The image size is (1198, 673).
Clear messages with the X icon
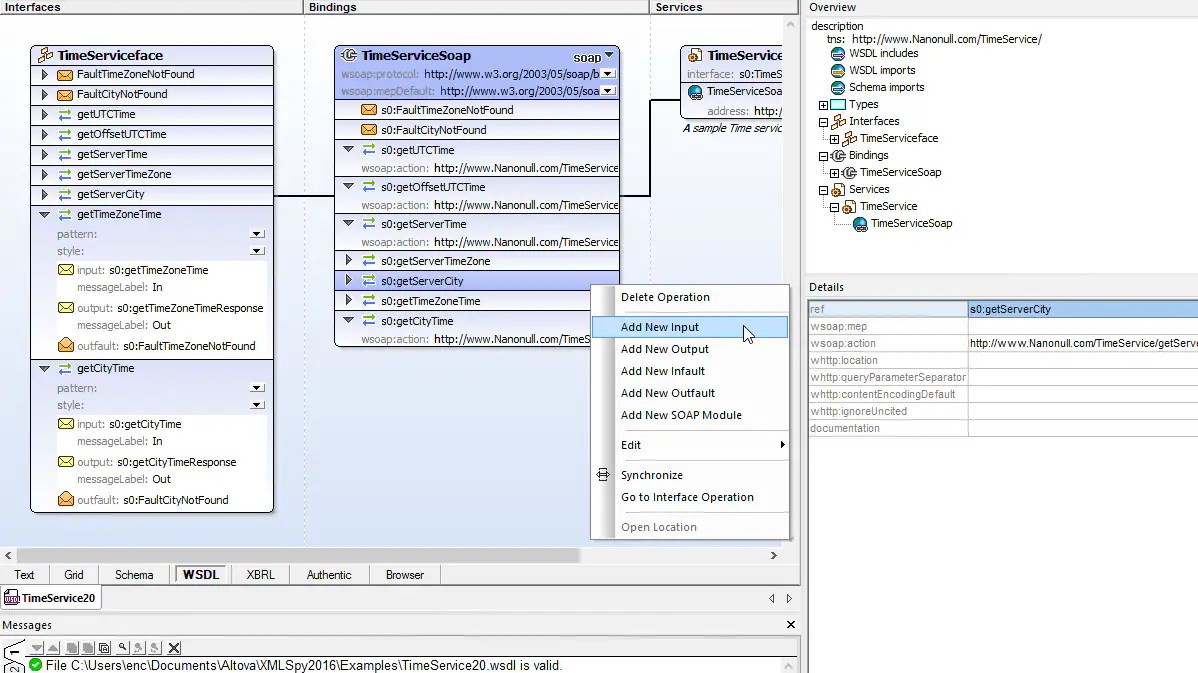click(172, 647)
